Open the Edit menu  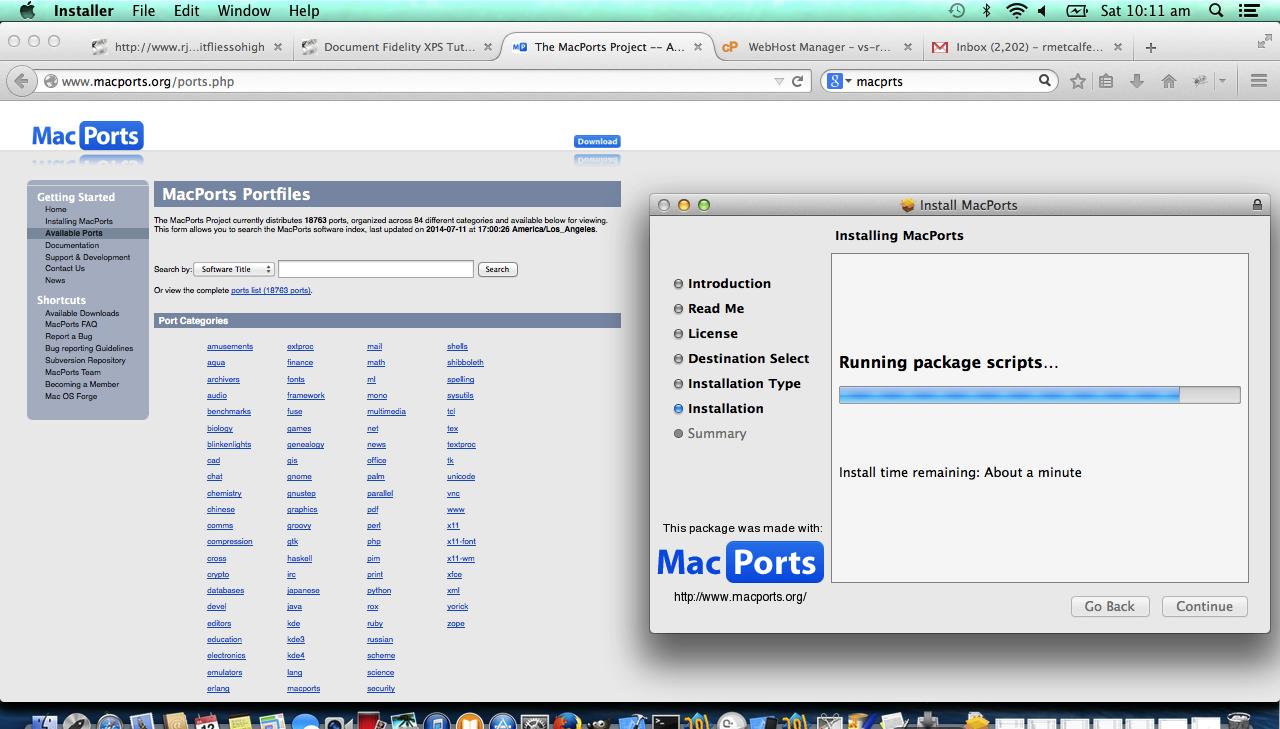point(186,11)
